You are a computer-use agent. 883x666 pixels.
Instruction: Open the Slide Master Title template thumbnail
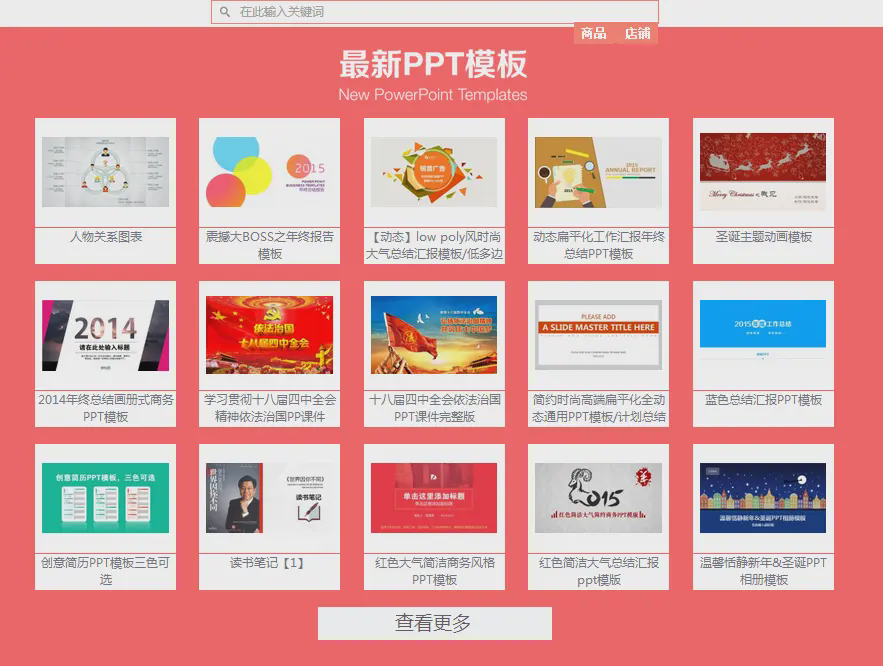point(598,335)
